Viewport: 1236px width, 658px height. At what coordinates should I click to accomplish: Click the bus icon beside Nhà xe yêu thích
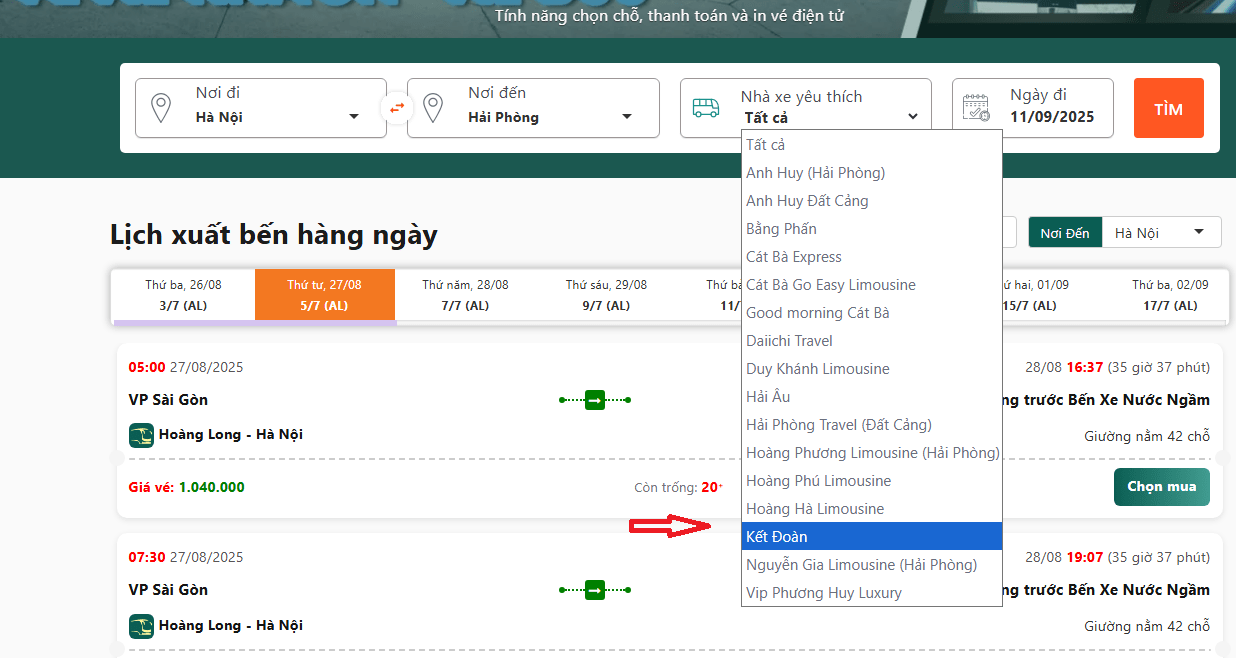[706, 108]
